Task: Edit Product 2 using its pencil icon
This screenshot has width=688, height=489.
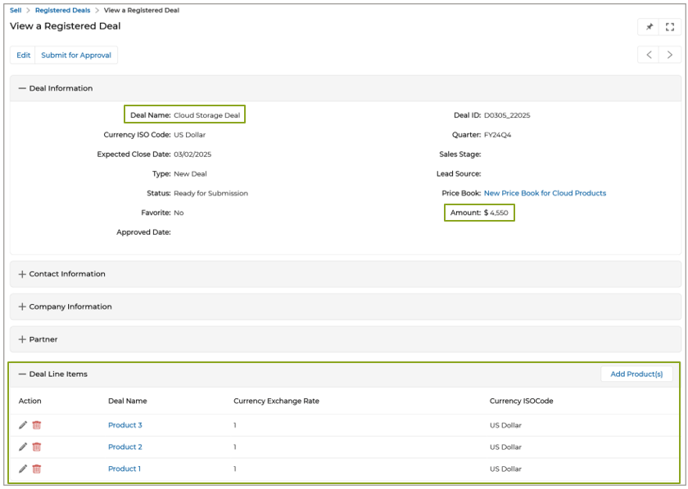Action: 23,447
